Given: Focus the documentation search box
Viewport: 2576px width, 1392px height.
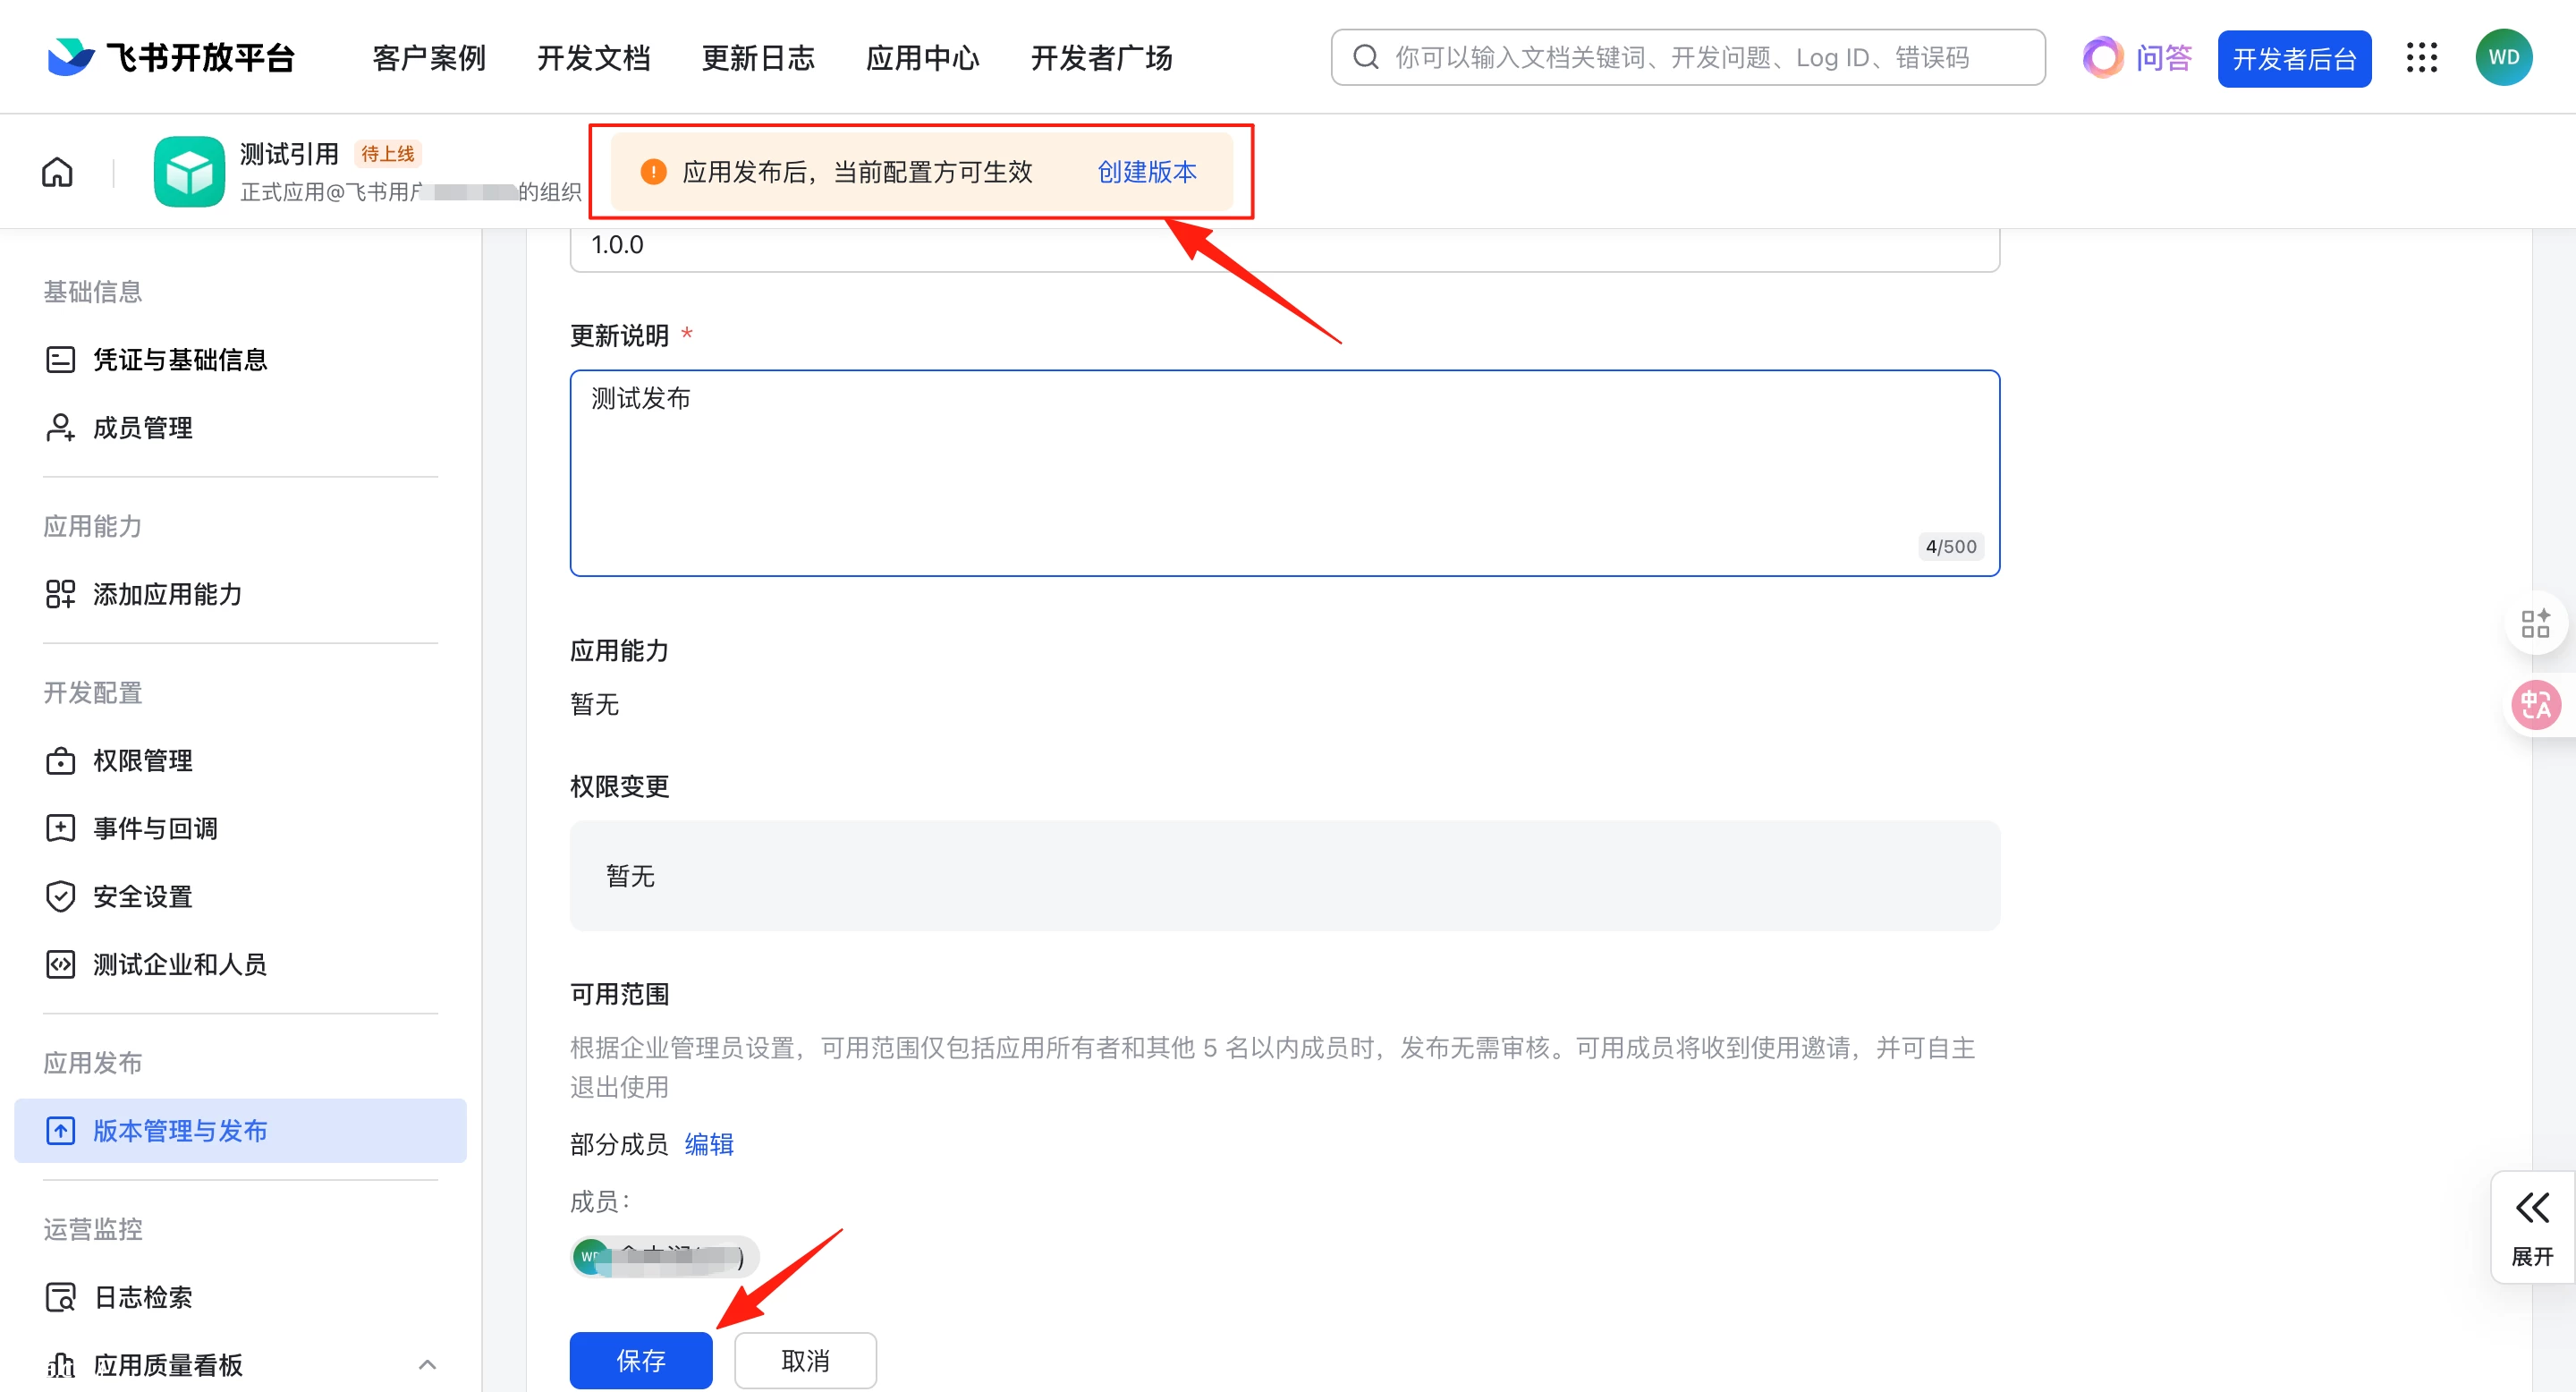Looking at the screenshot, I should (1686, 58).
